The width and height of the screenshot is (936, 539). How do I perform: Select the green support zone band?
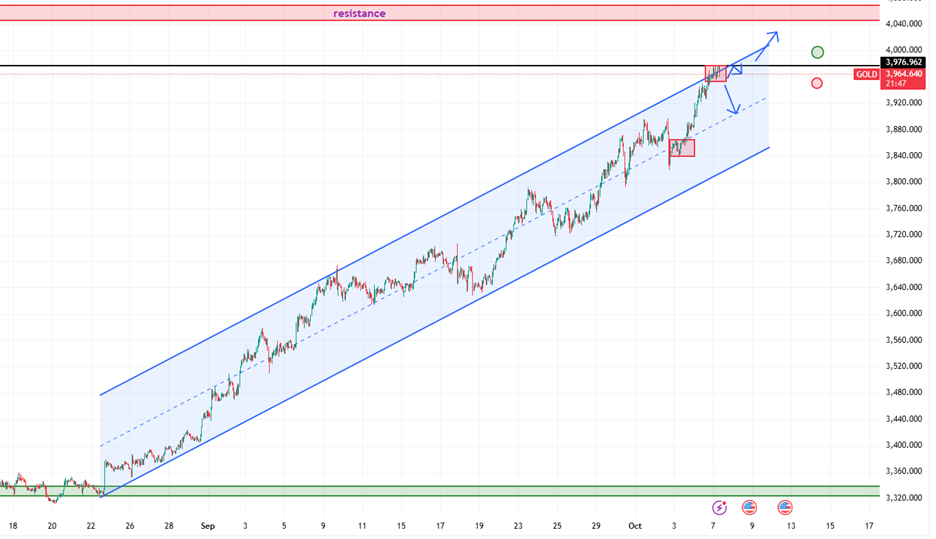pos(500,490)
